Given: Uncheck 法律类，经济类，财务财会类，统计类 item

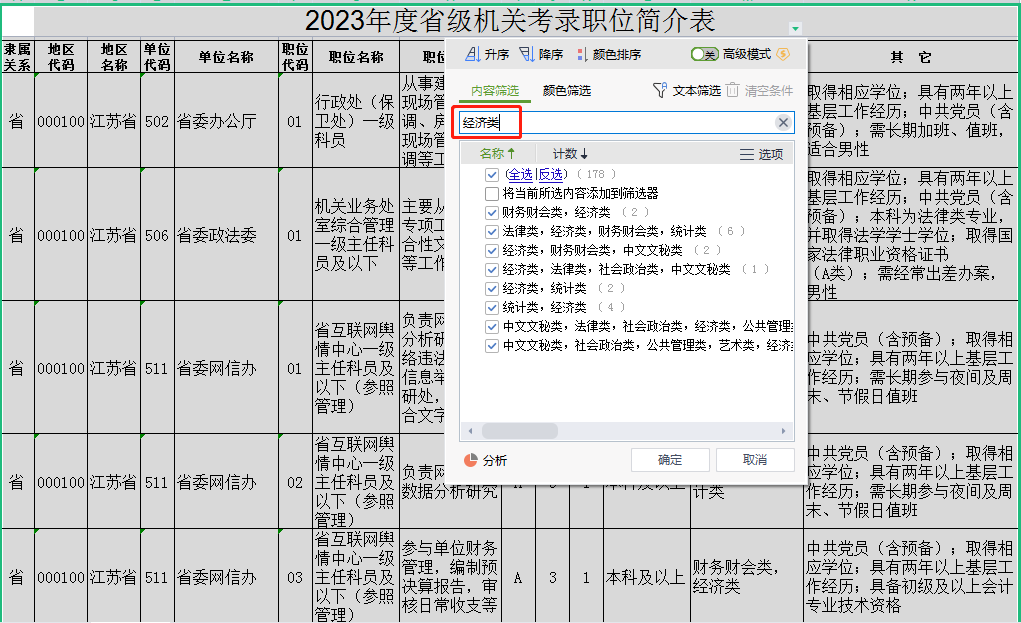Looking at the screenshot, I should [x=492, y=231].
